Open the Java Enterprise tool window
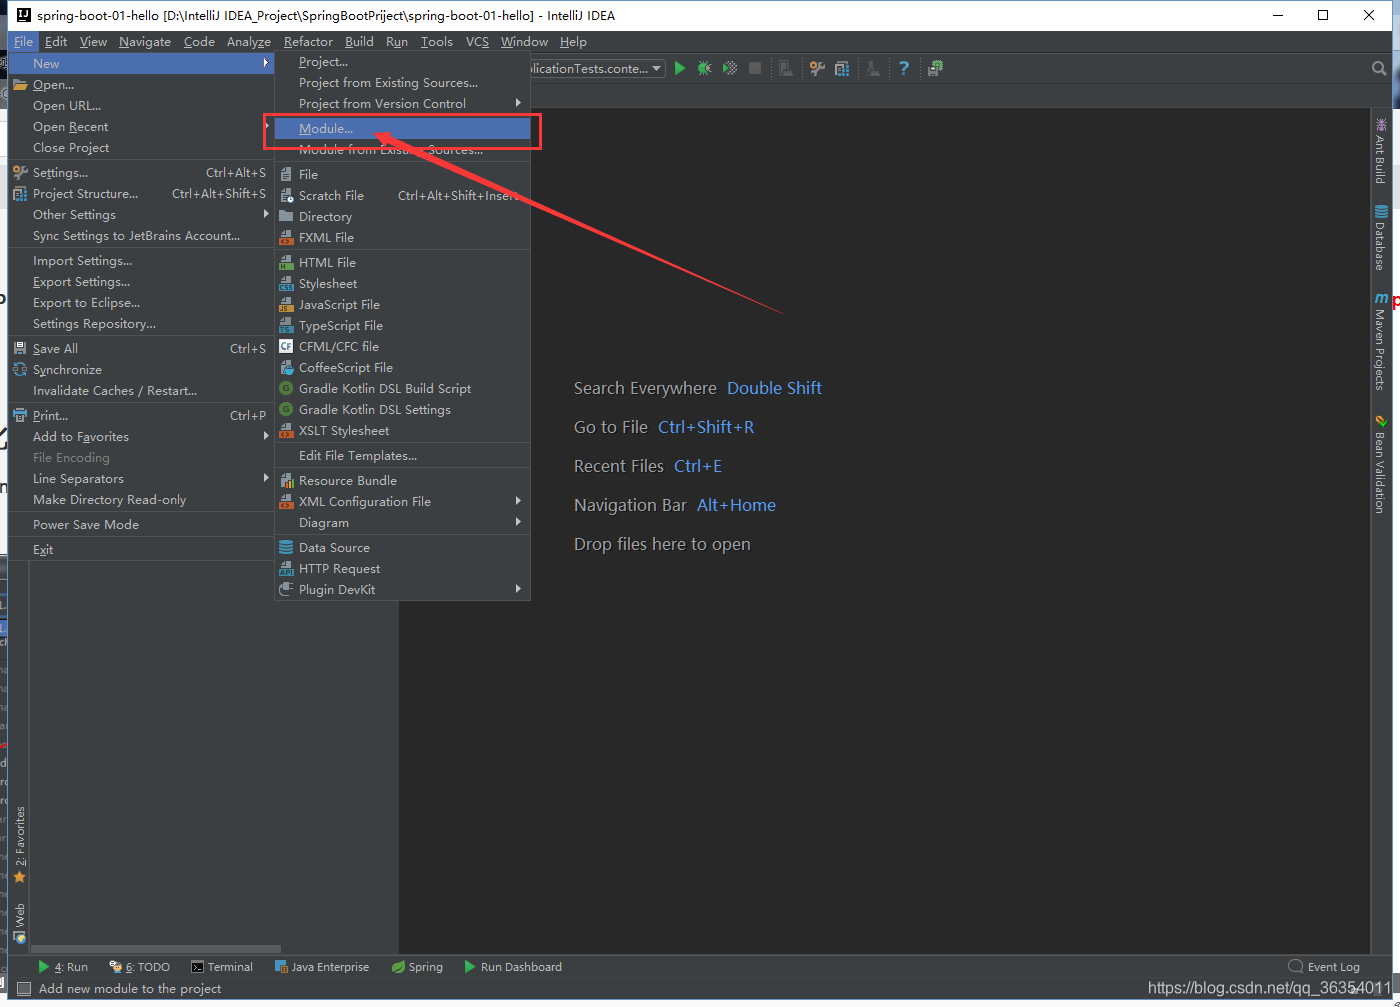Image resolution: width=1400 pixels, height=1007 pixels. tap(322, 967)
